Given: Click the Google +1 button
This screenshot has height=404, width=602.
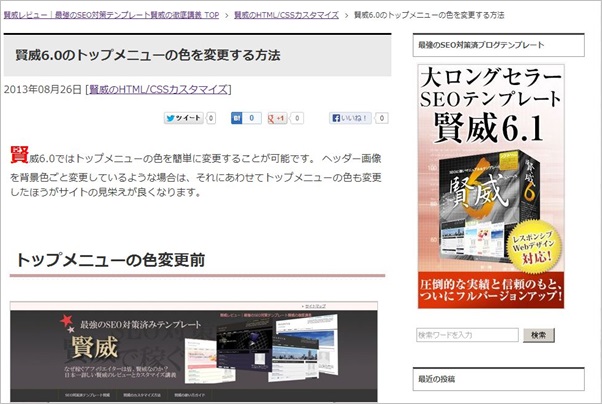Looking at the screenshot, I should (x=277, y=118).
